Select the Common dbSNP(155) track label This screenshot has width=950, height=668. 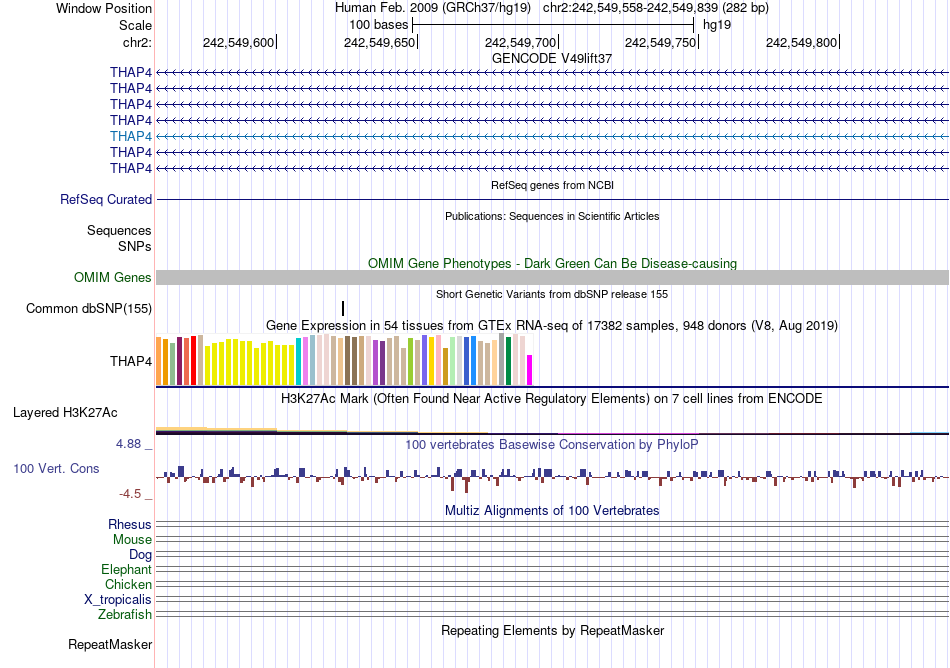tap(89, 308)
